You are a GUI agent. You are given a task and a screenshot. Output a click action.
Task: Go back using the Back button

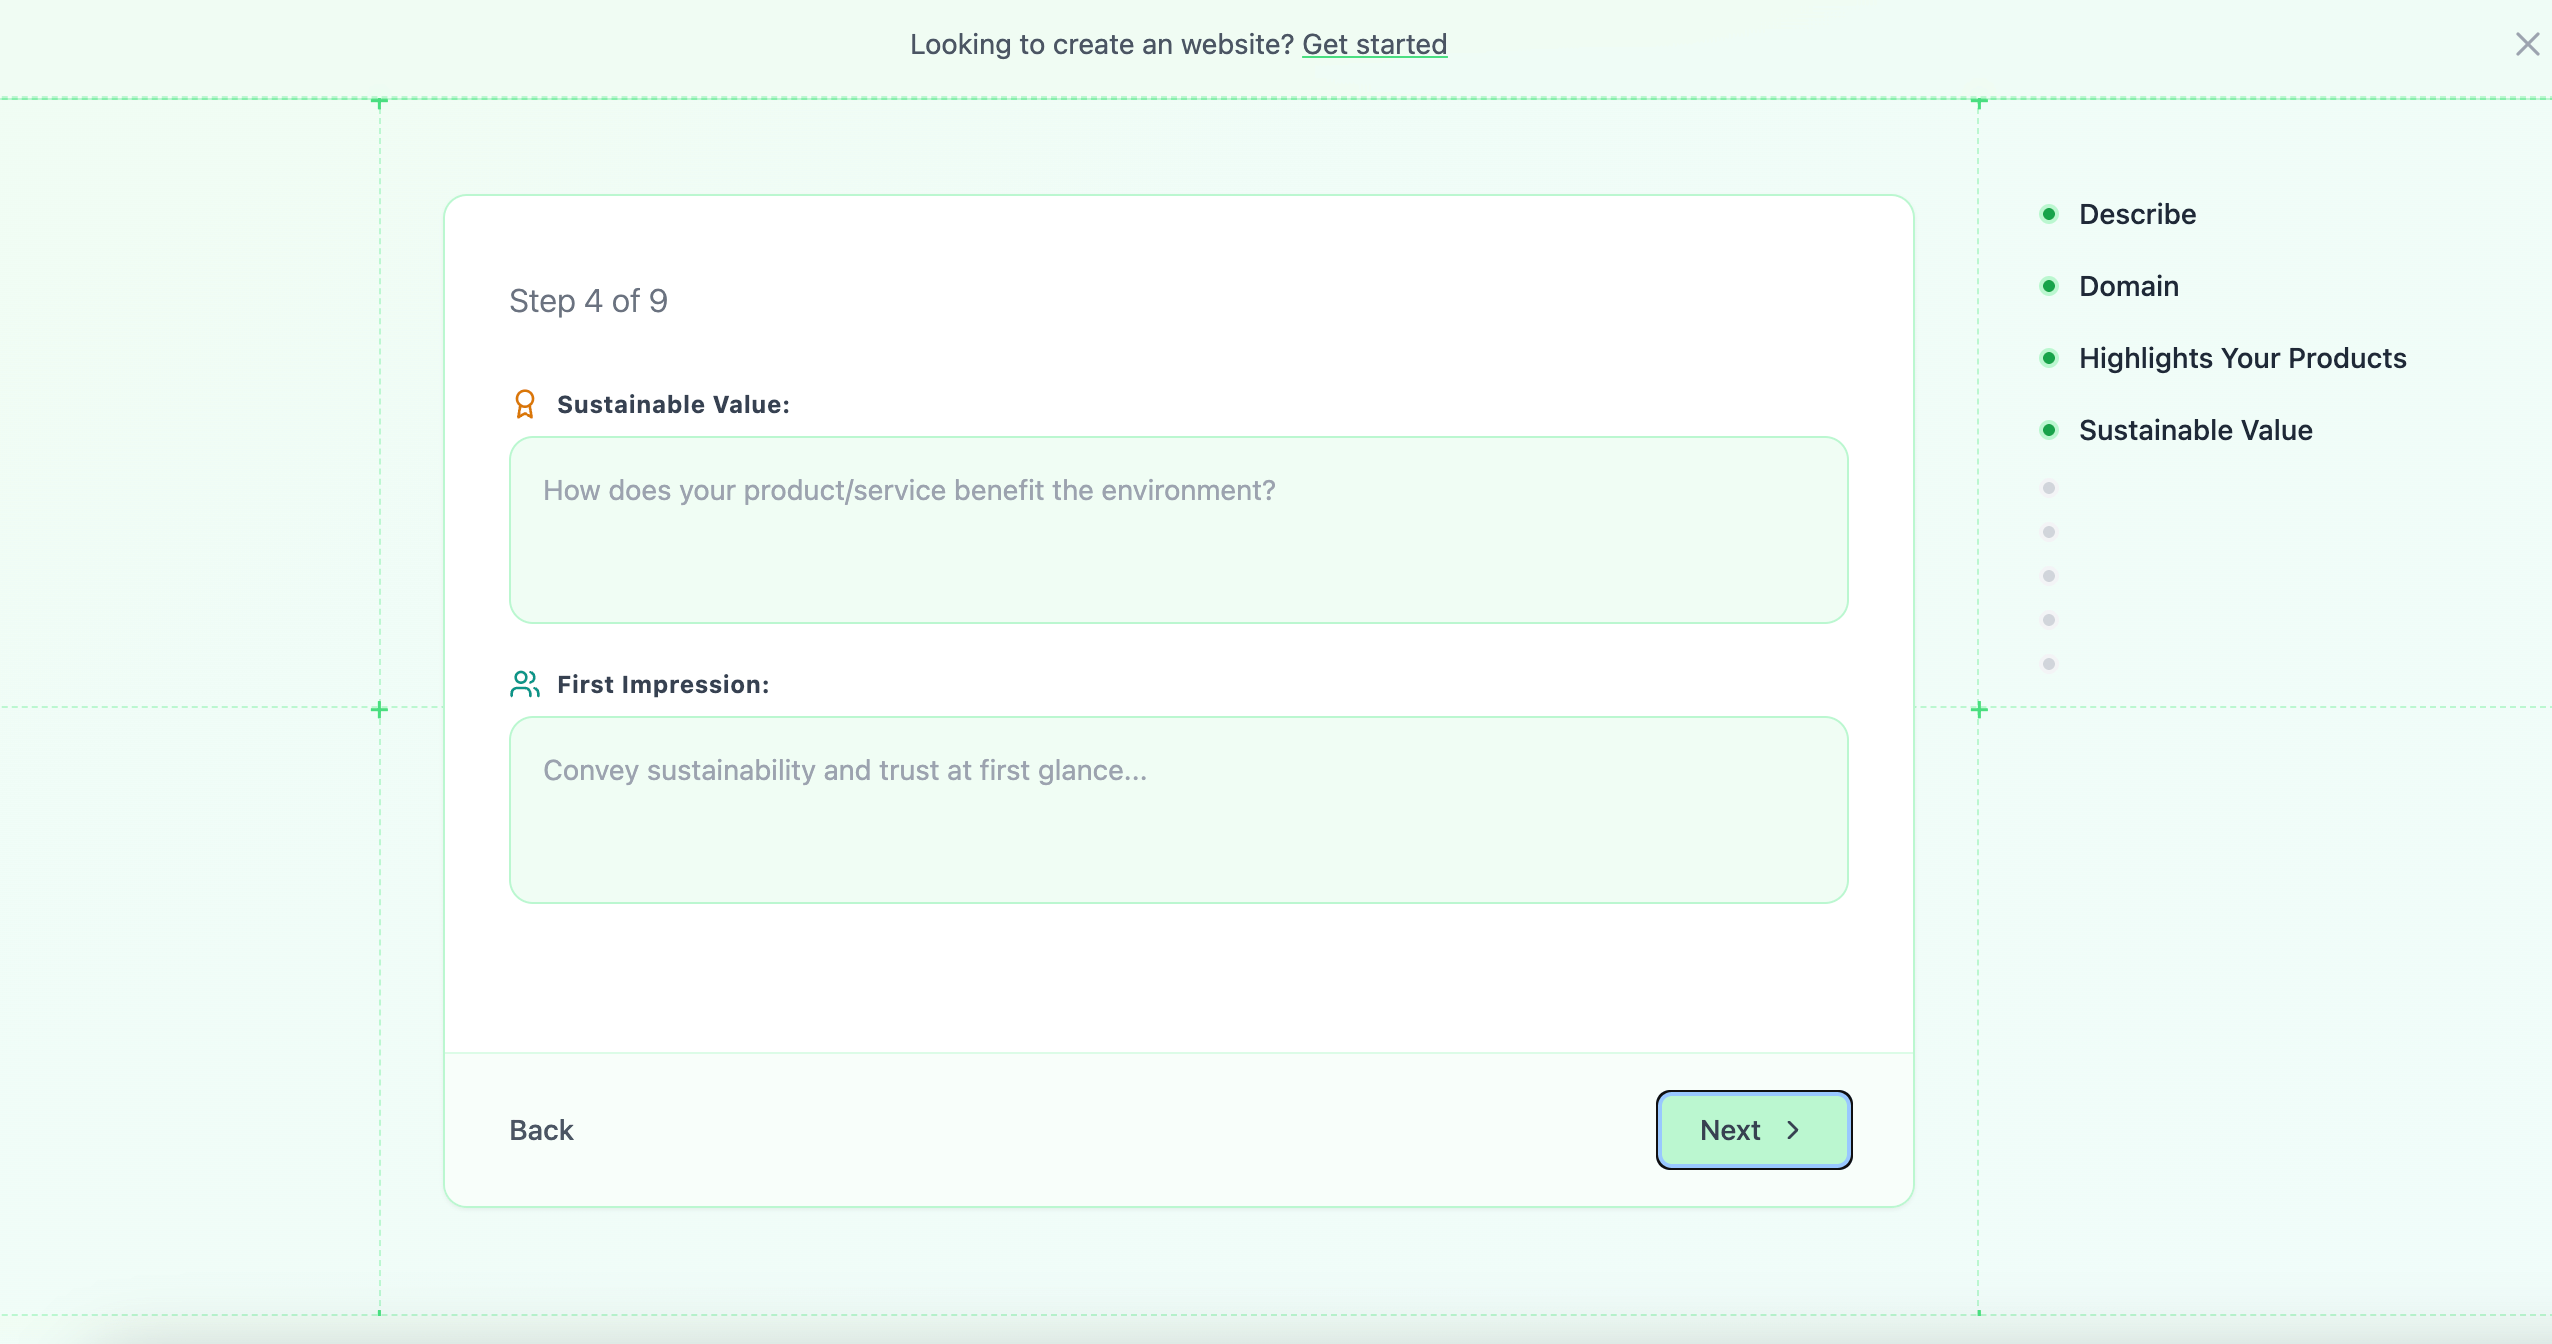pyautogui.click(x=540, y=1130)
